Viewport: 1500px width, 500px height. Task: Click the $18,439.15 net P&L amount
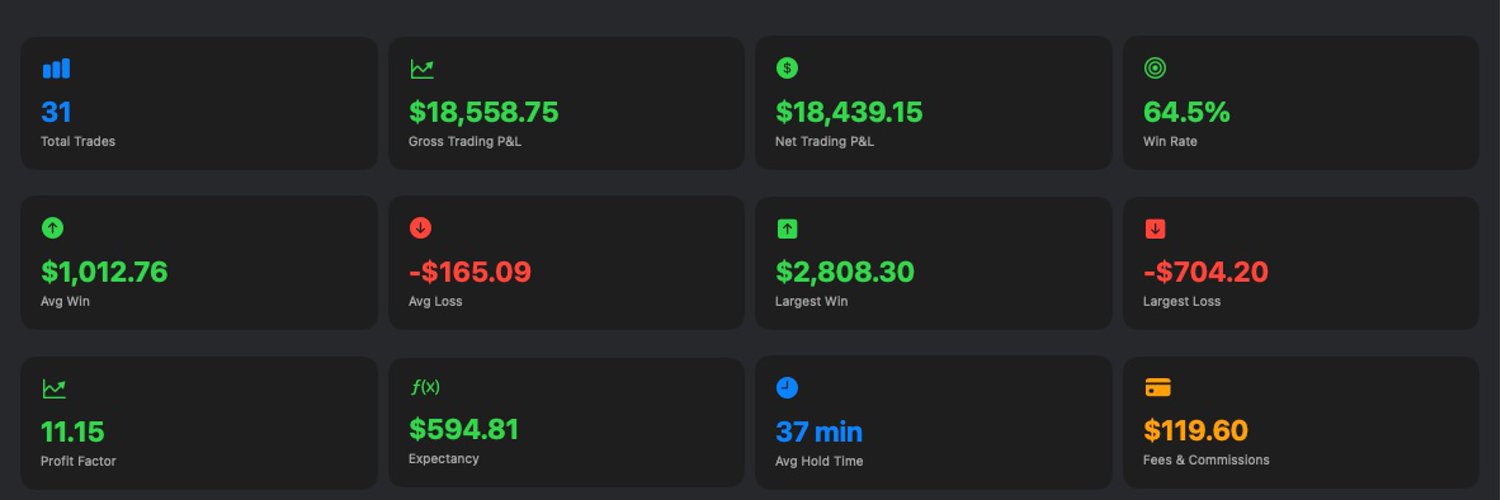tap(849, 112)
